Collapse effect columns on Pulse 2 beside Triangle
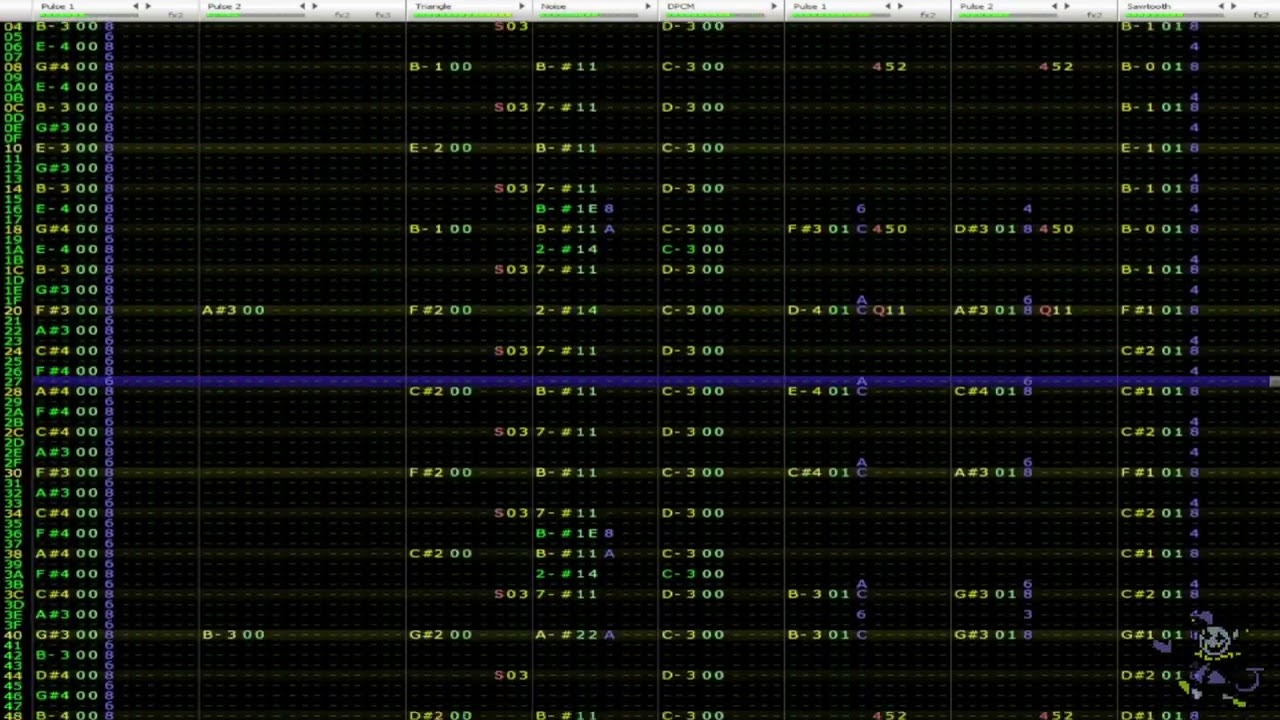Viewport: 1280px width, 720px height. click(303, 6)
